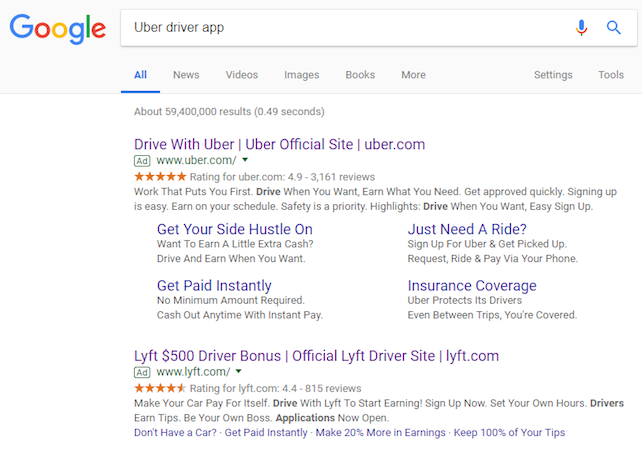Viewport: 642px width, 450px height.
Task: Click the Just Need A Ride? sitelink
Action: pyautogui.click(x=467, y=229)
